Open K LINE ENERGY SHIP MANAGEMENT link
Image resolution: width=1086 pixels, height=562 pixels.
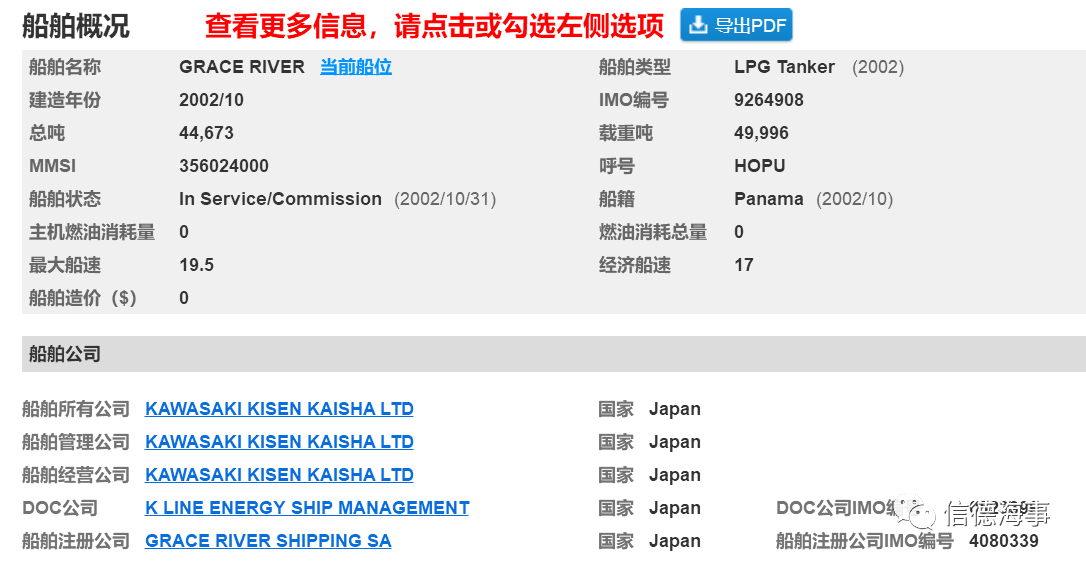click(307, 507)
